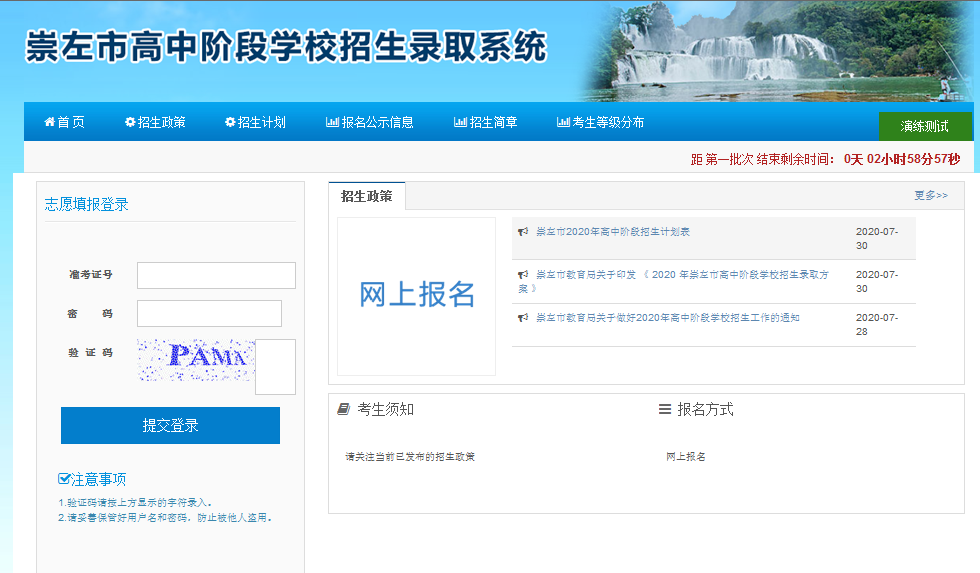Open the 更多>> link
This screenshot has height=573, width=980.
(x=930, y=196)
